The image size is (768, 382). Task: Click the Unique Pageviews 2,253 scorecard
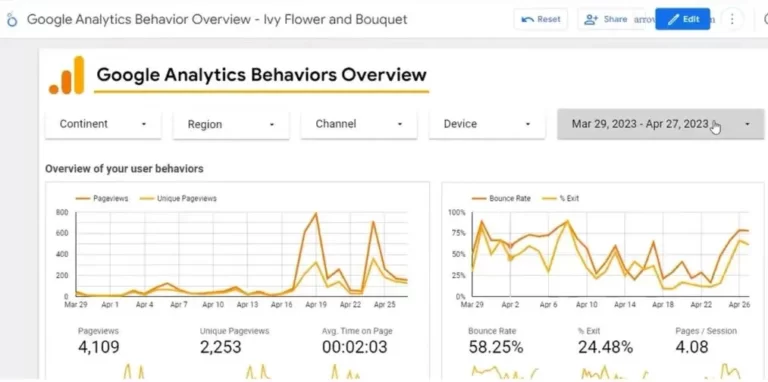click(x=234, y=341)
